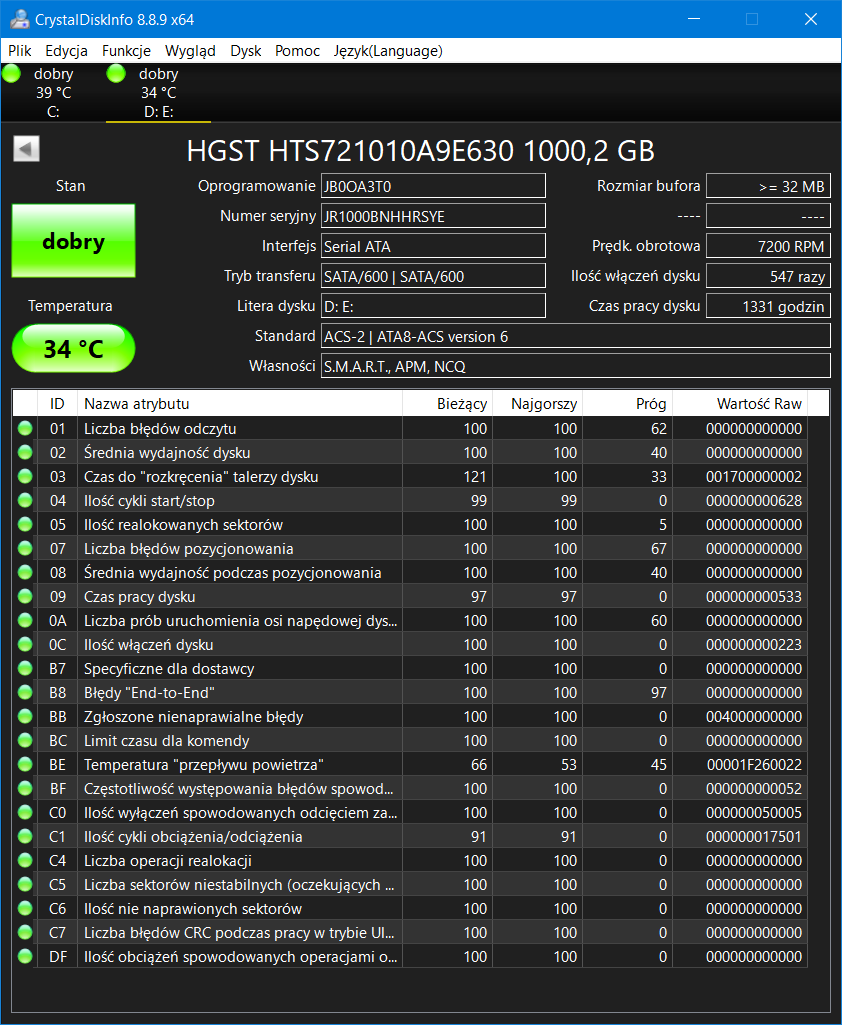
Task: Select the row Liczba błędów pozycjonowania
Action: point(410,549)
